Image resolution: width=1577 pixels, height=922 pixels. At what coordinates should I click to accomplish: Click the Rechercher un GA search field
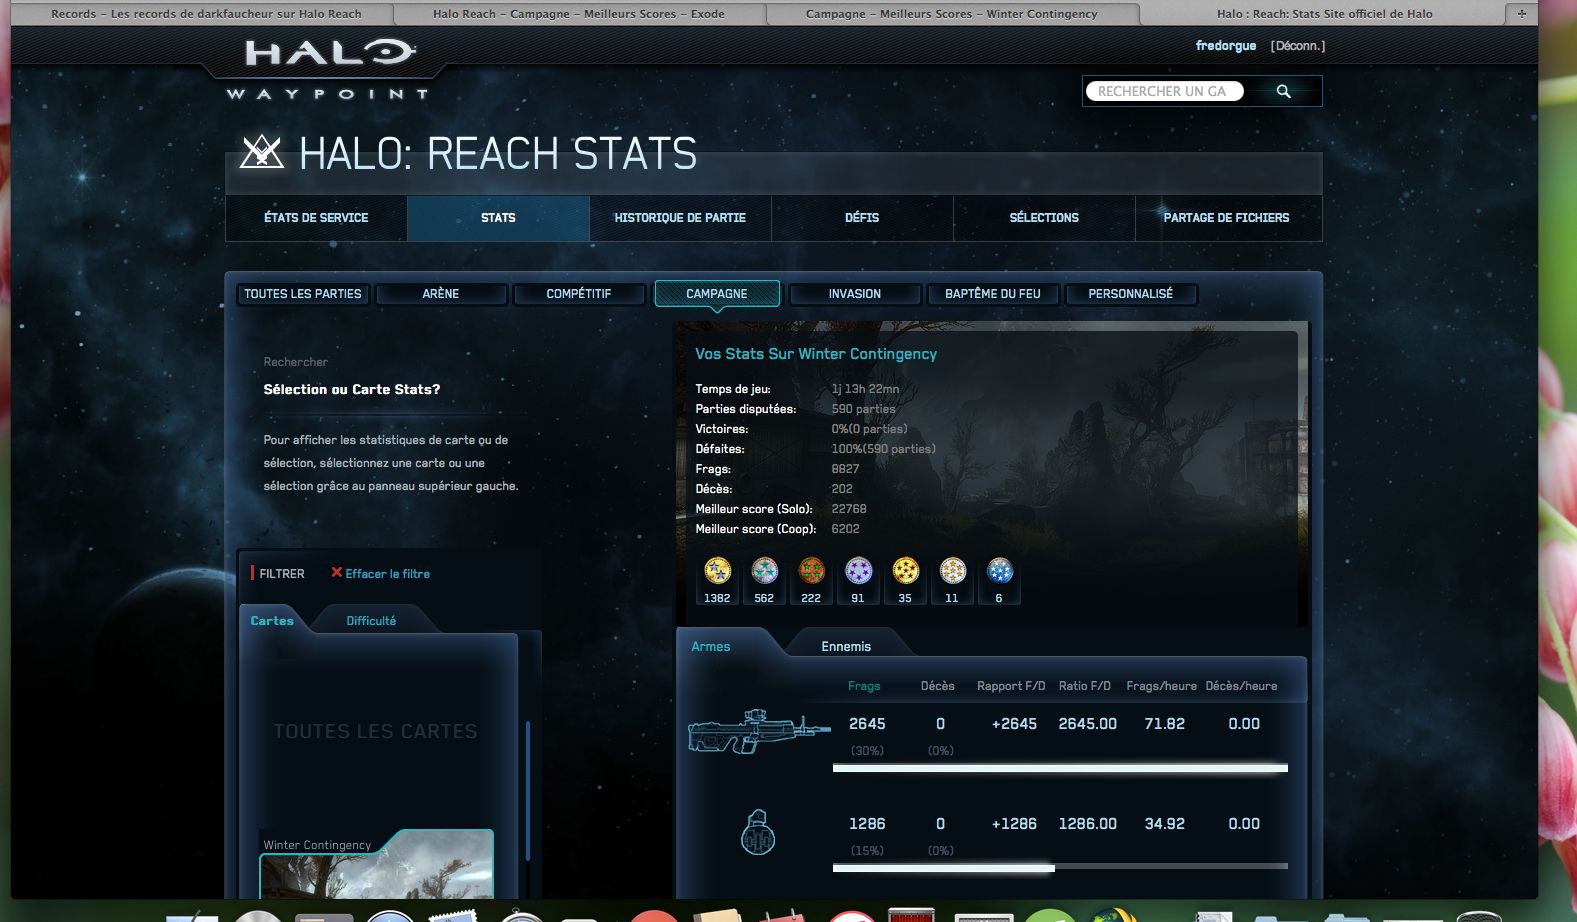[1163, 91]
